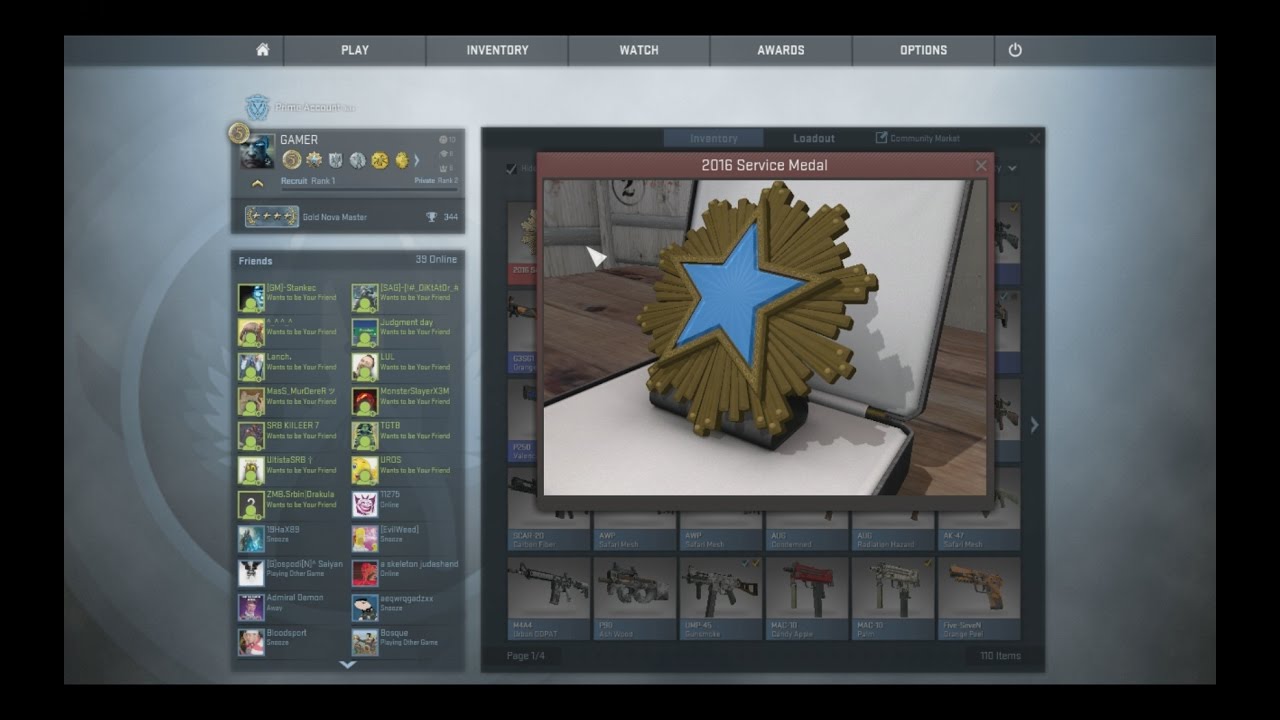Select Lanch.'s friend avatar

[251, 367]
